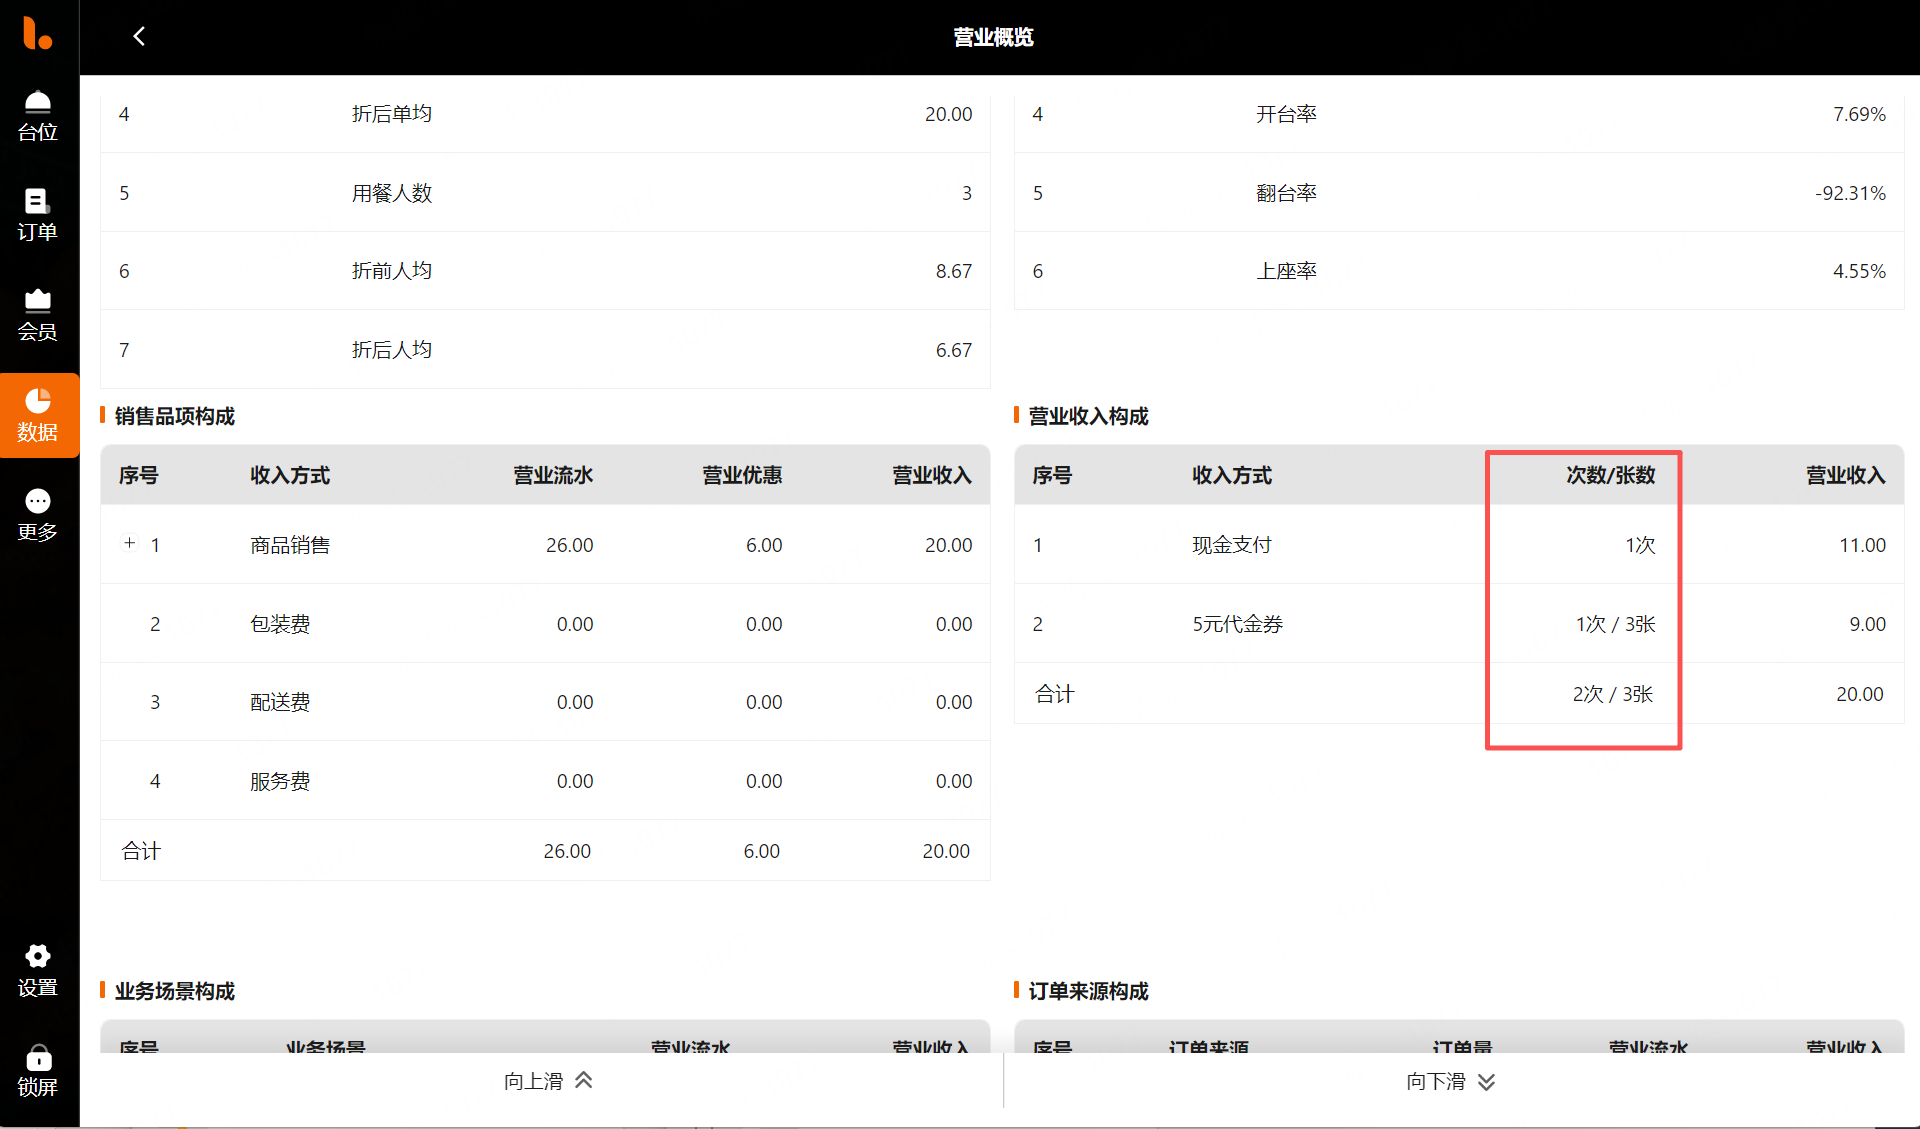
Task: Click the 营业优惠 column header
Action: [741, 475]
